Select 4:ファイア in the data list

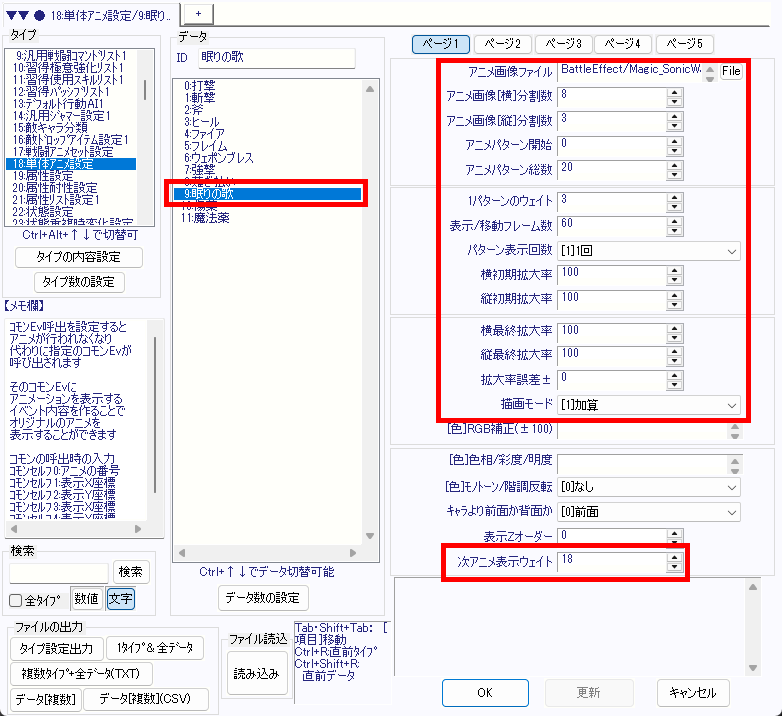point(204,132)
